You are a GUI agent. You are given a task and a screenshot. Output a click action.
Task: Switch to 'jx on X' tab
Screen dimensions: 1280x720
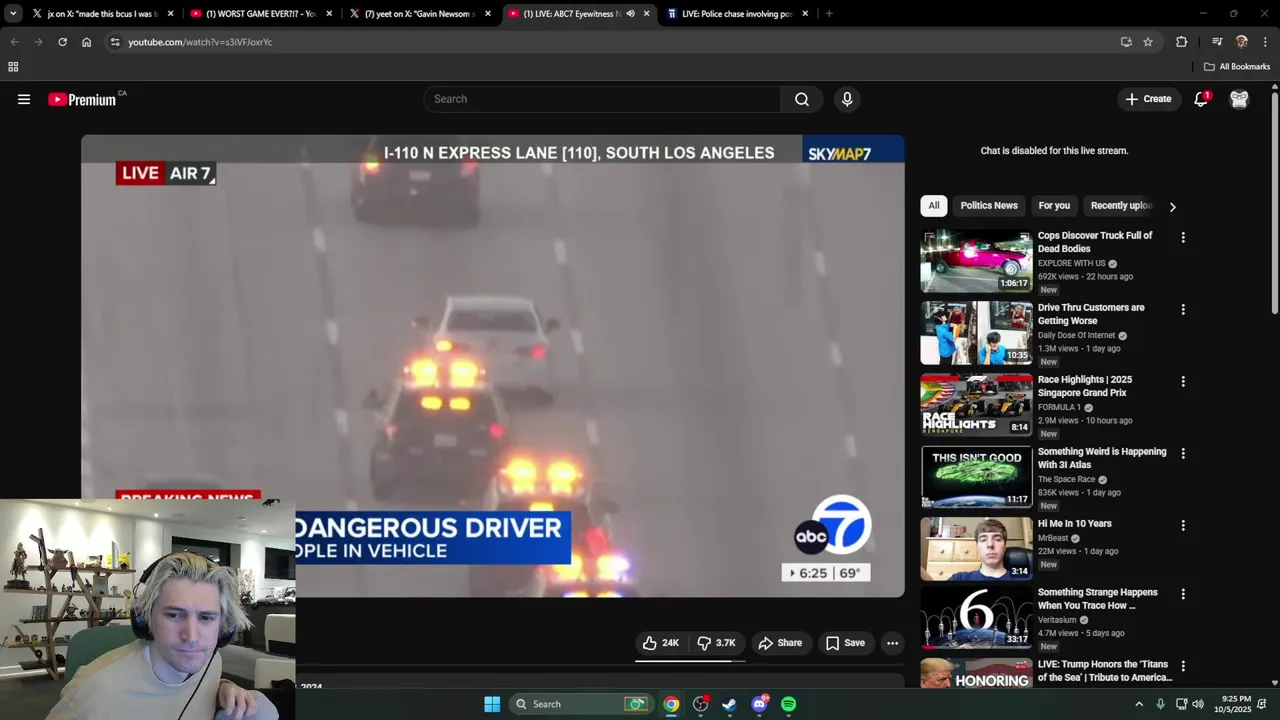point(103,14)
